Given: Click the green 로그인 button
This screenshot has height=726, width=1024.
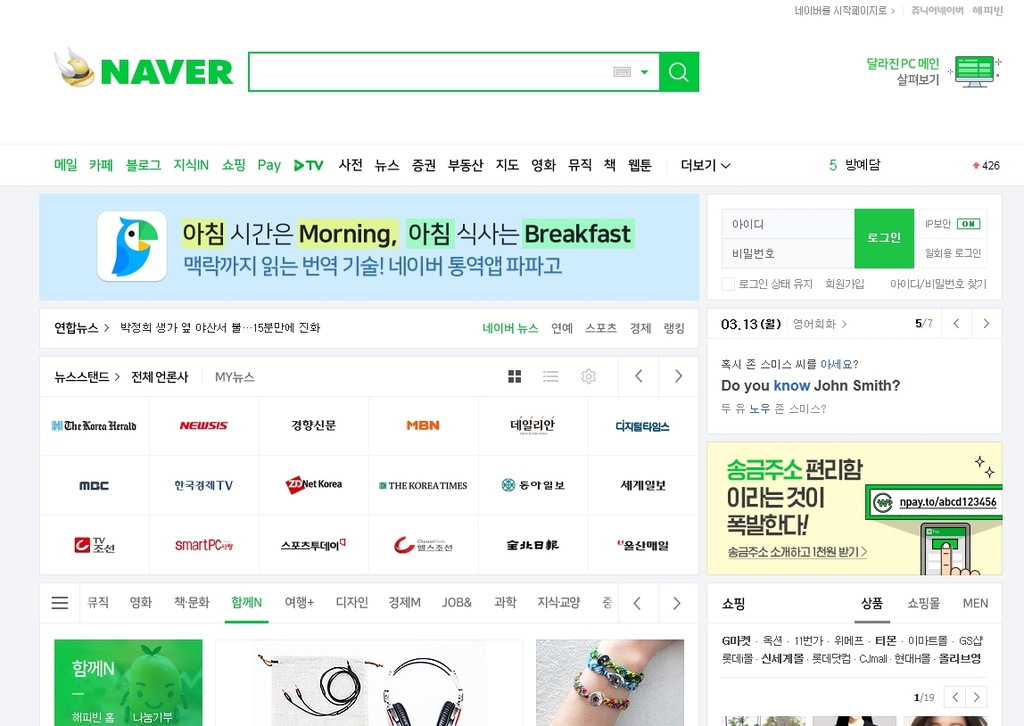Looking at the screenshot, I should tap(884, 238).
